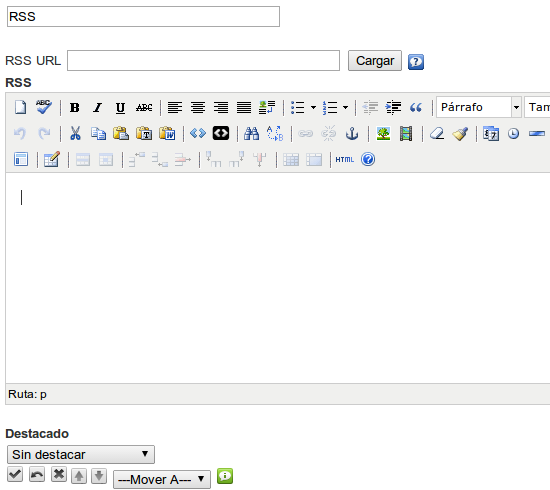Open the find binoculars tool

[x=251, y=134]
